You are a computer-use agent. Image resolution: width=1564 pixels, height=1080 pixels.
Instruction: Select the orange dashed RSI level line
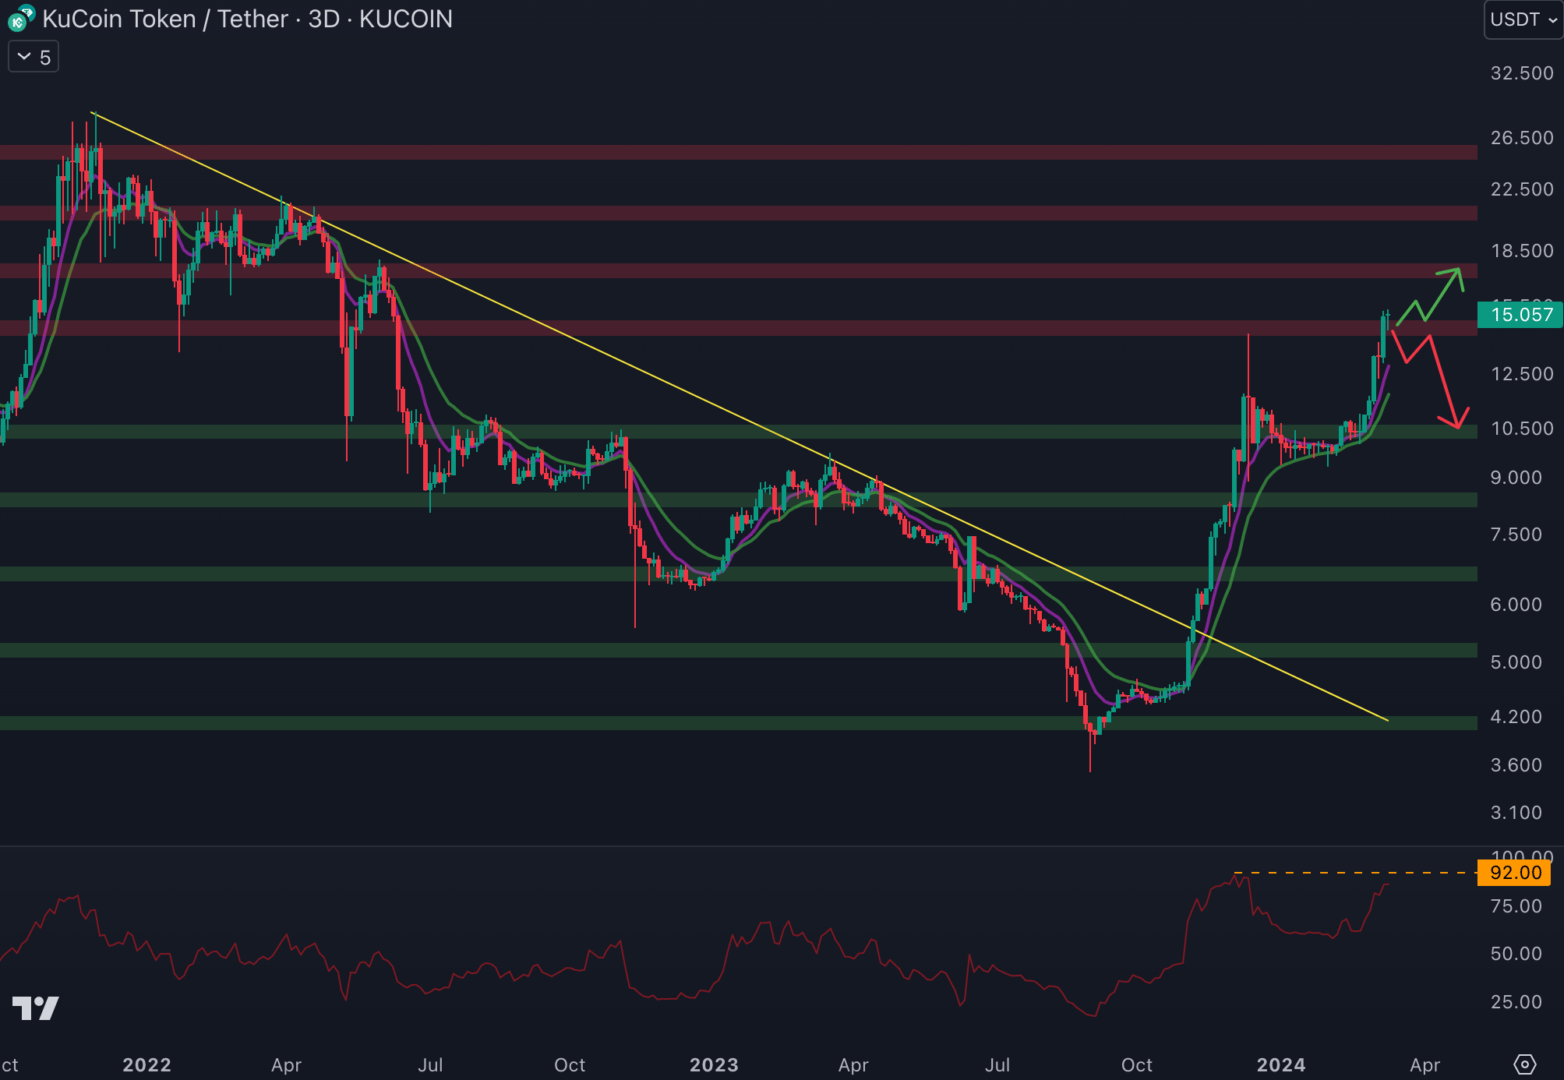1350,873
